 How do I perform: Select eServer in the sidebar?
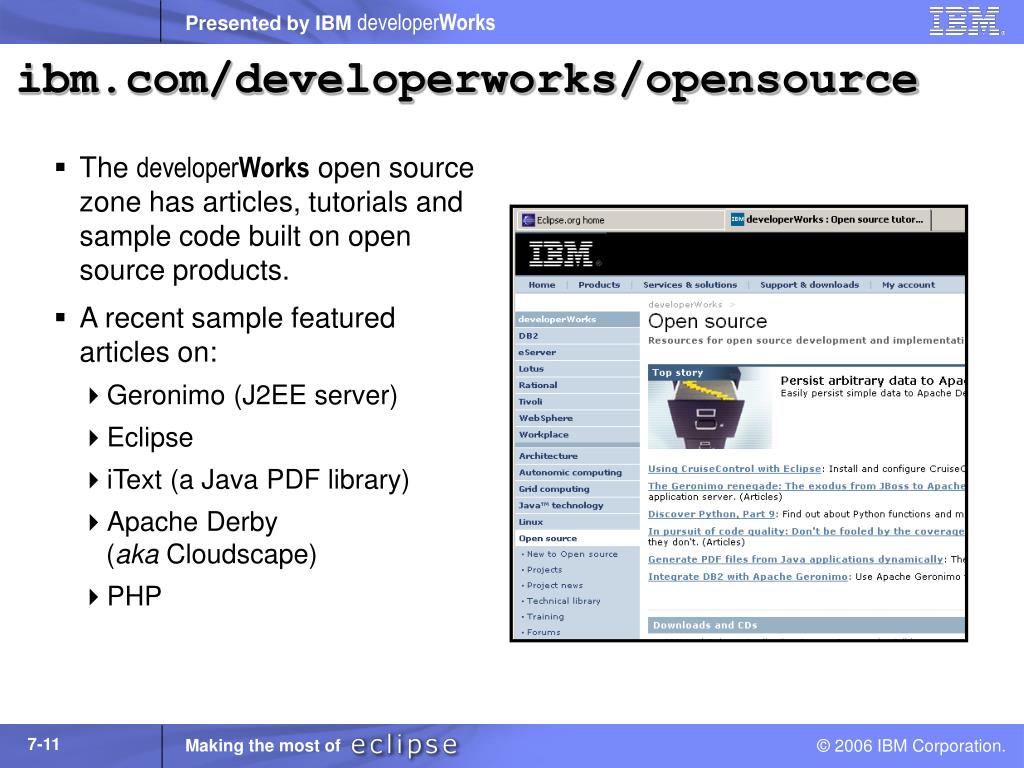tap(577, 352)
